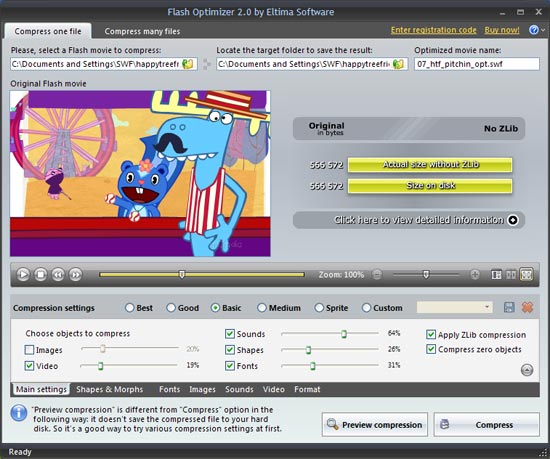Image resolution: width=550 pixels, height=459 pixels.
Task: Click Enter registration code link
Action: (x=434, y=30)
